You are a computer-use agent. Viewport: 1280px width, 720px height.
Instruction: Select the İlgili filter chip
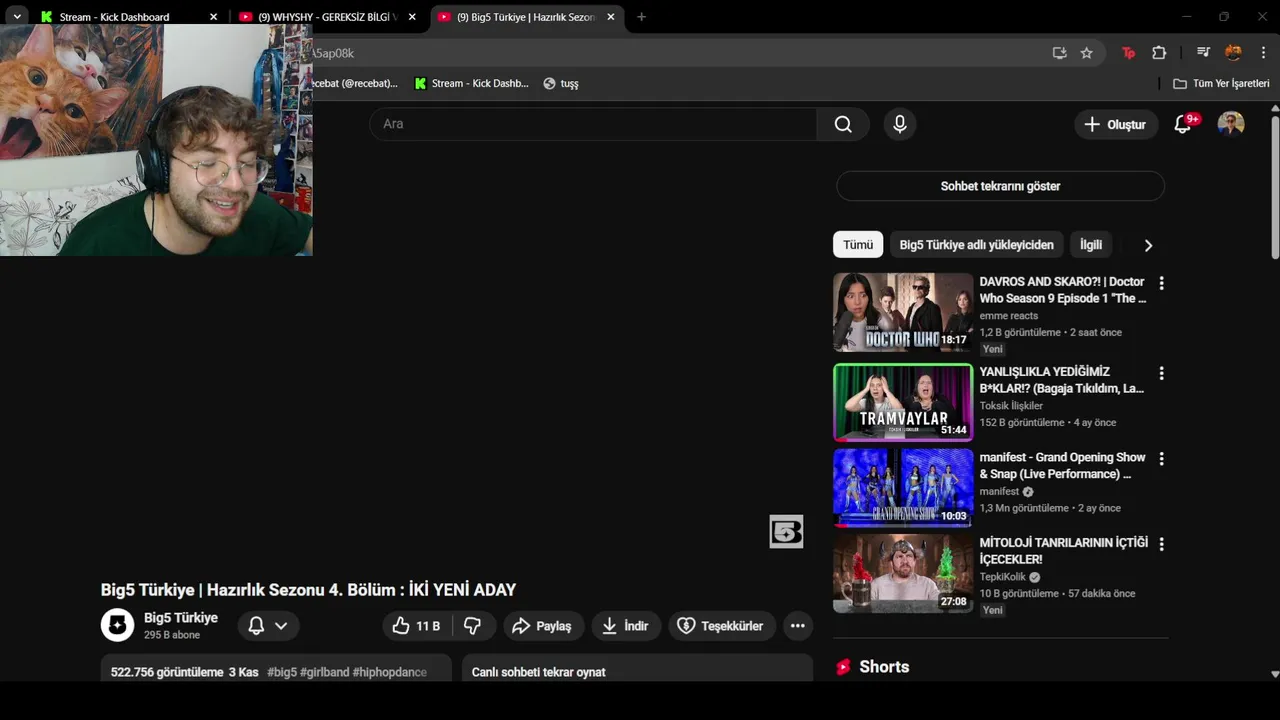(x=1090, y=245)
